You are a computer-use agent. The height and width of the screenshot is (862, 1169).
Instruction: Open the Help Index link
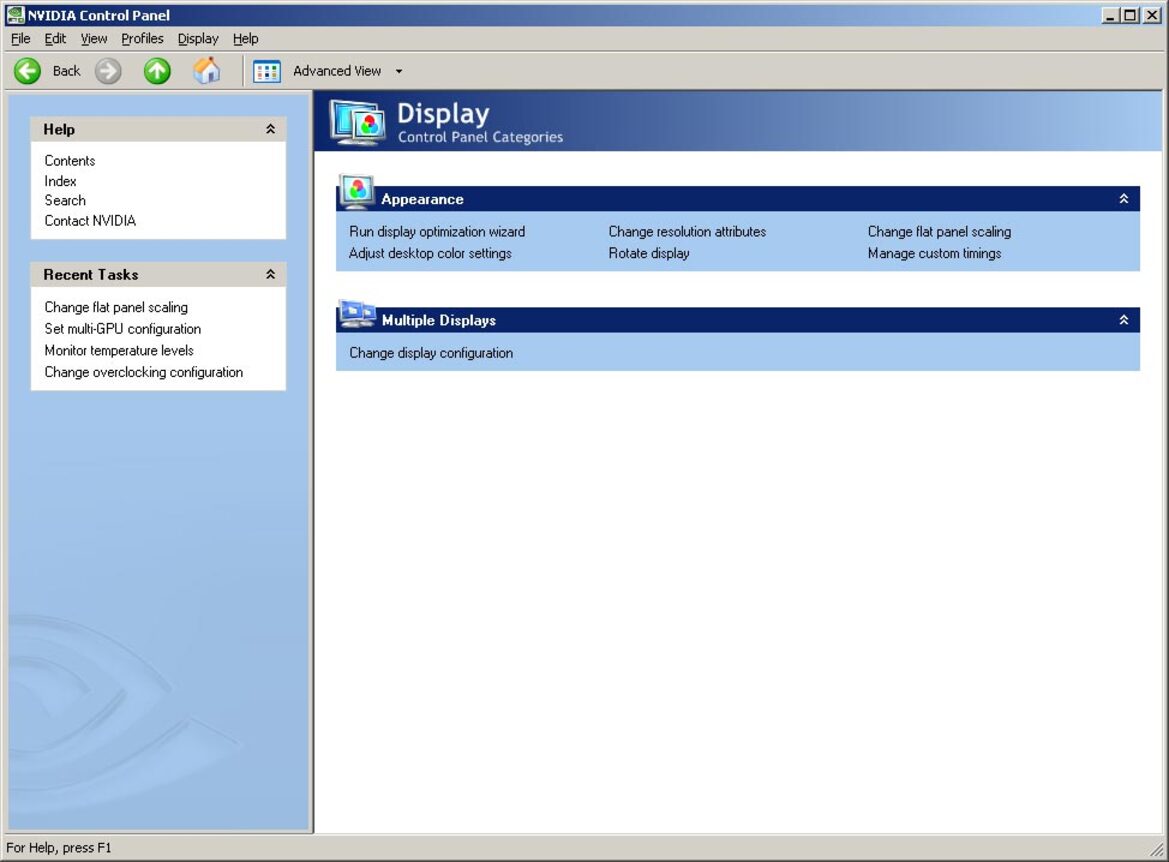(60, 180)
